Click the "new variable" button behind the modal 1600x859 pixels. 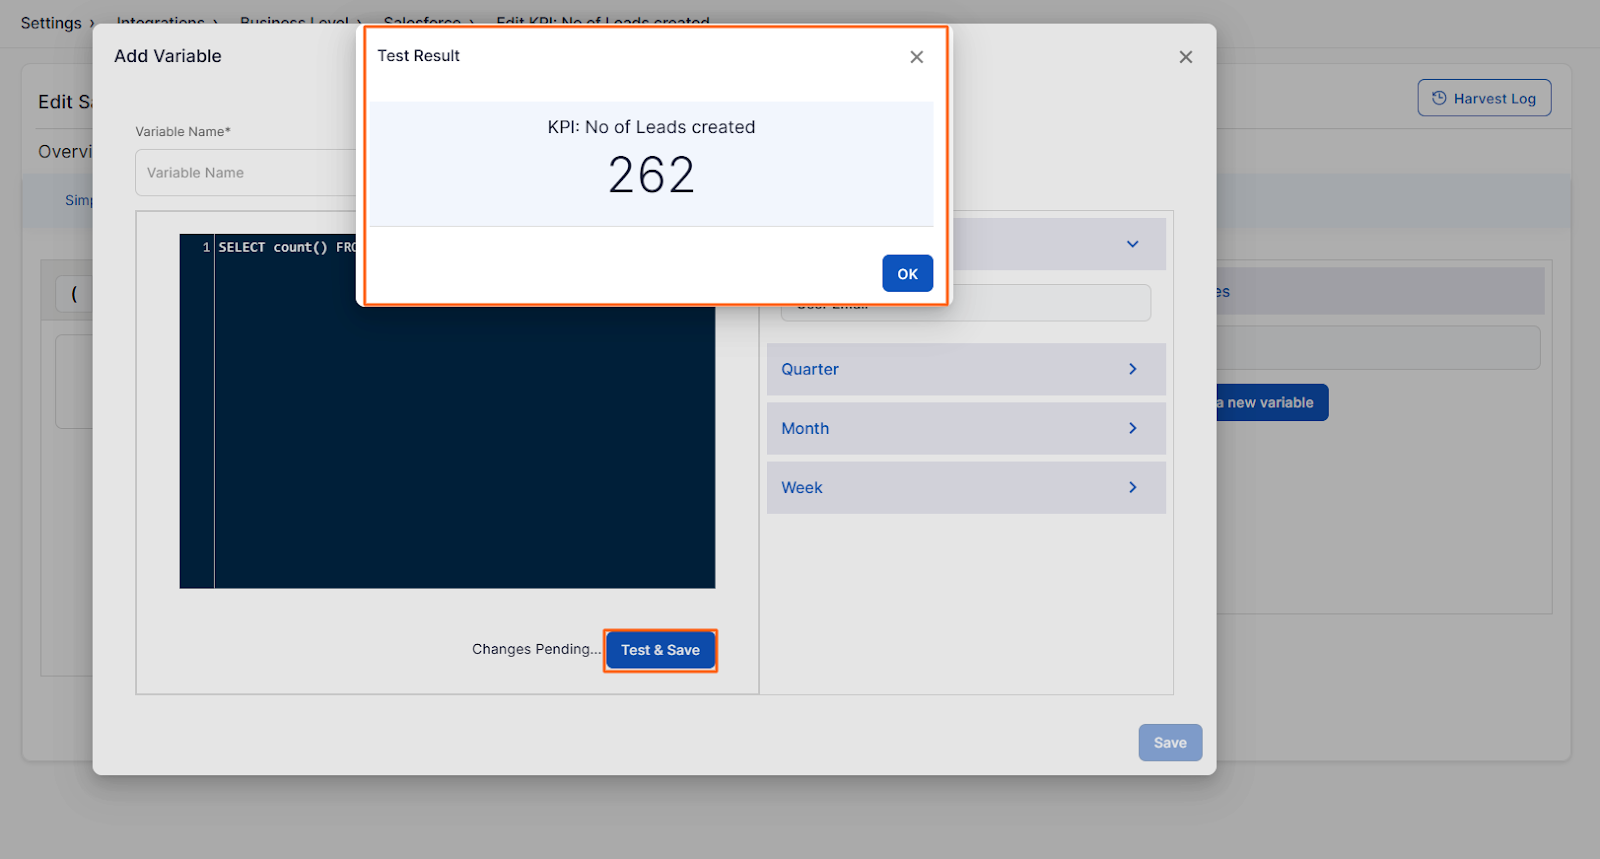tap(1272, 402)
